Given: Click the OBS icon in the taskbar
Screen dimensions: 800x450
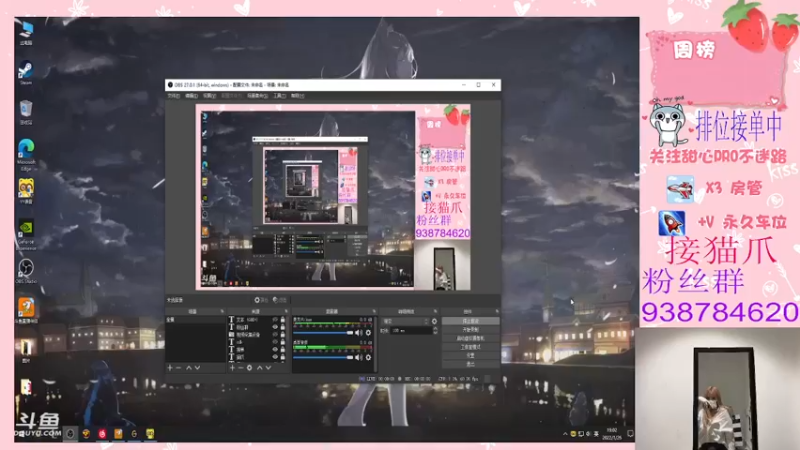Looking at the screenshot, I should [70, 434].
